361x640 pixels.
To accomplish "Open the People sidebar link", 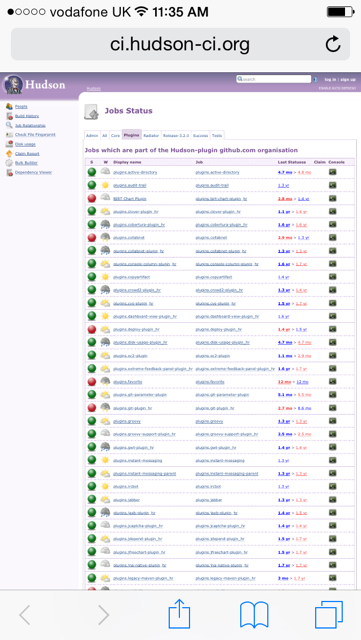I will tap(21, 107).
